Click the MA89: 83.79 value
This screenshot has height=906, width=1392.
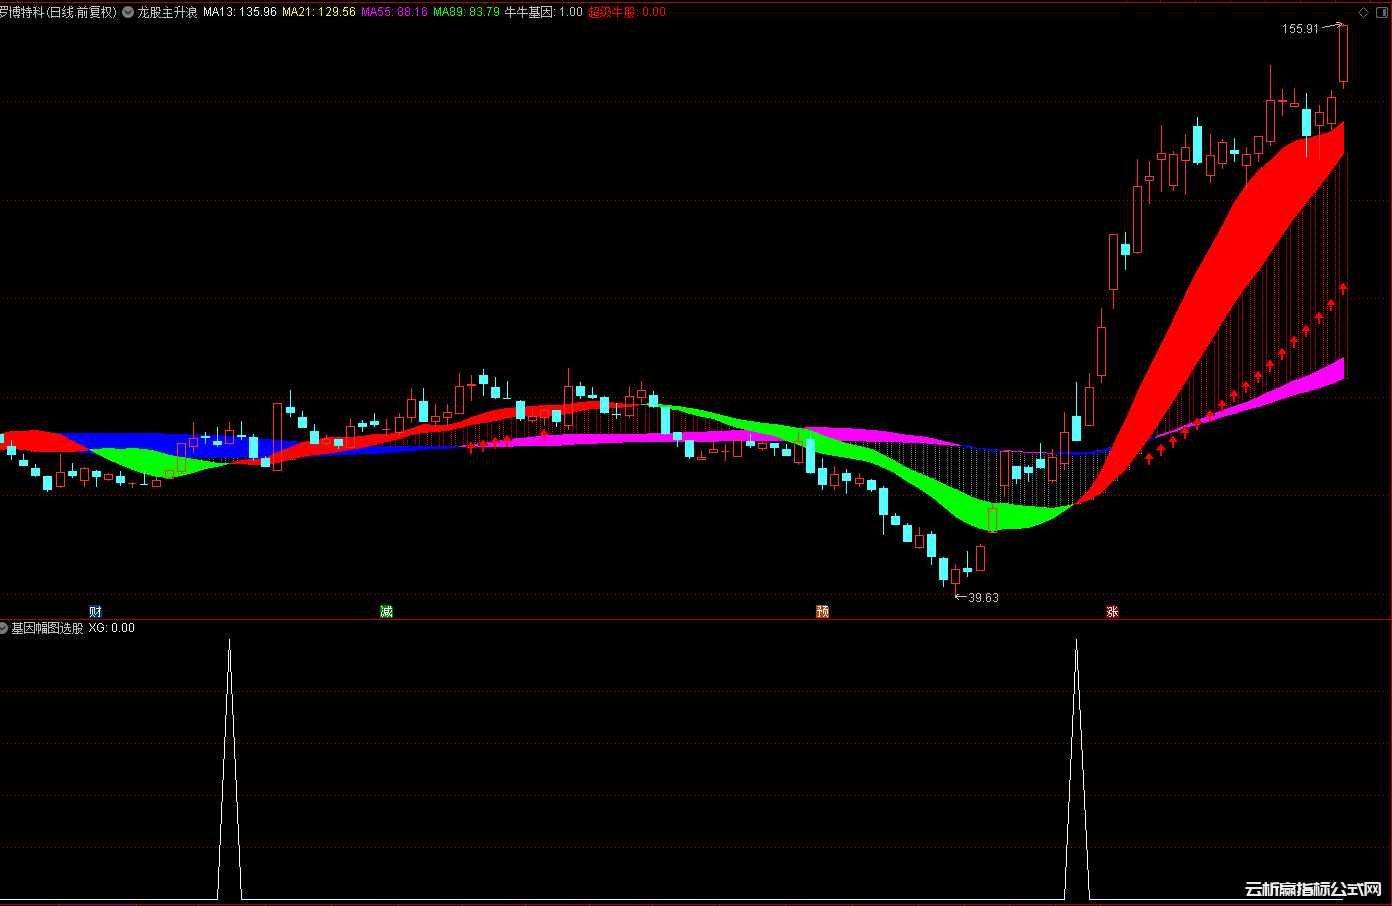(x=466, y=12)
